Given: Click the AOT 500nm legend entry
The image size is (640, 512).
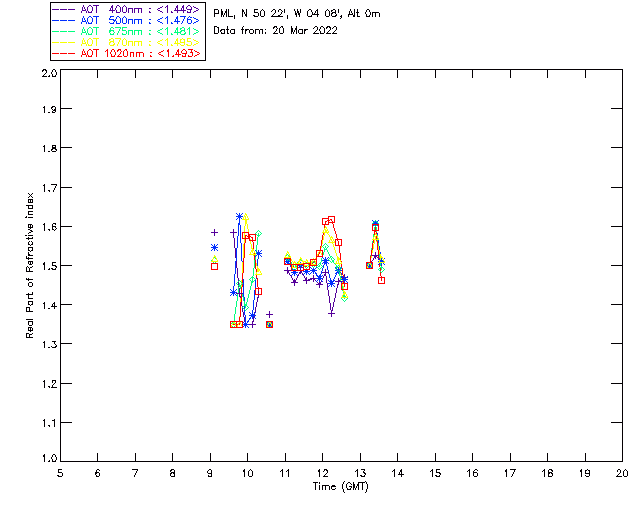Looking at the screenshot, I should 126,20.
